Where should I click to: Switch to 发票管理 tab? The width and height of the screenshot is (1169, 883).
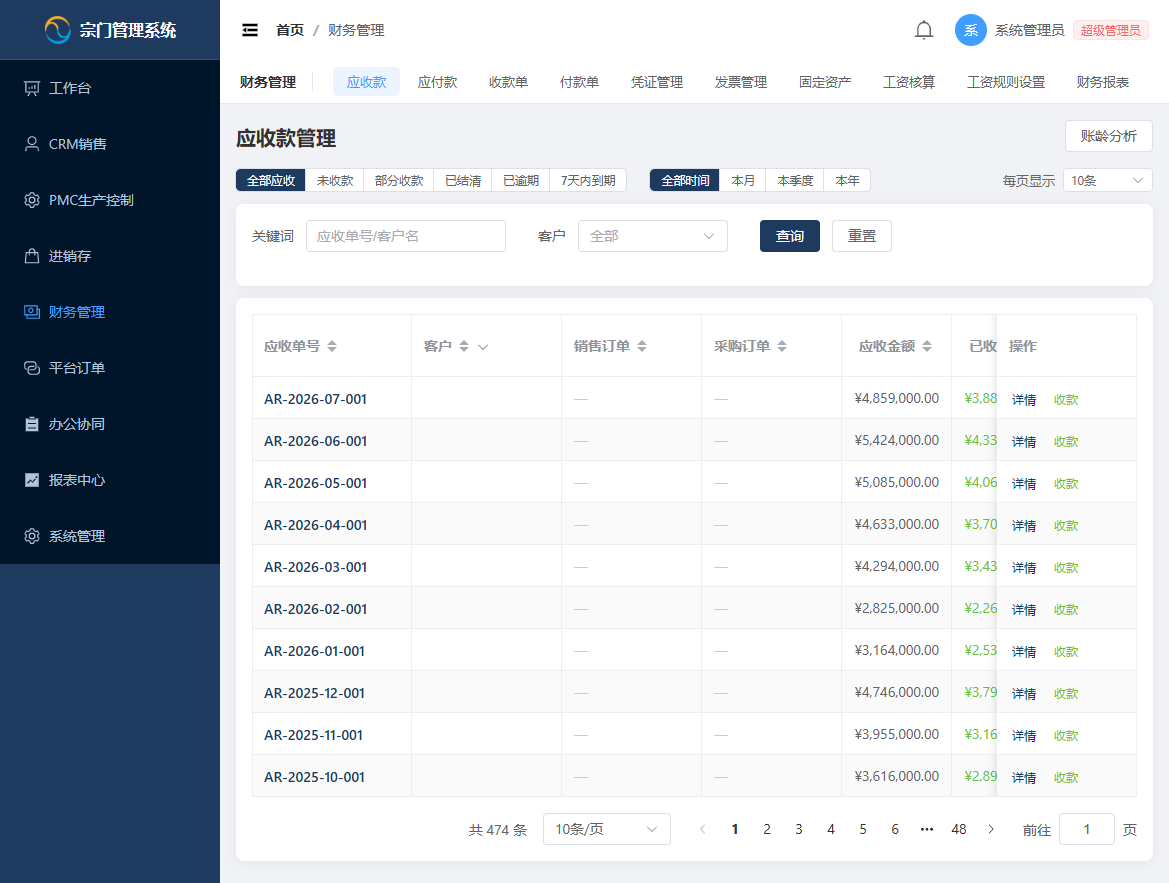741,82
